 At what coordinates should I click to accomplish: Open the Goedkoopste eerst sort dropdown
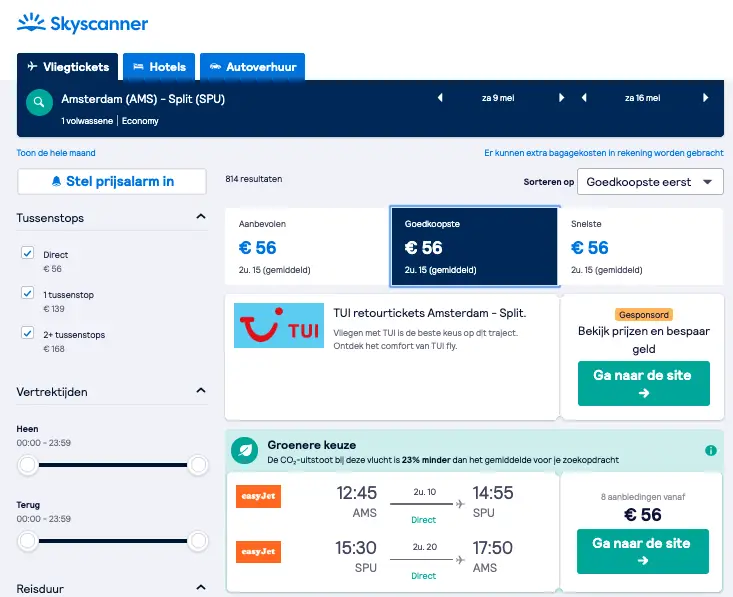click(650, 182)
